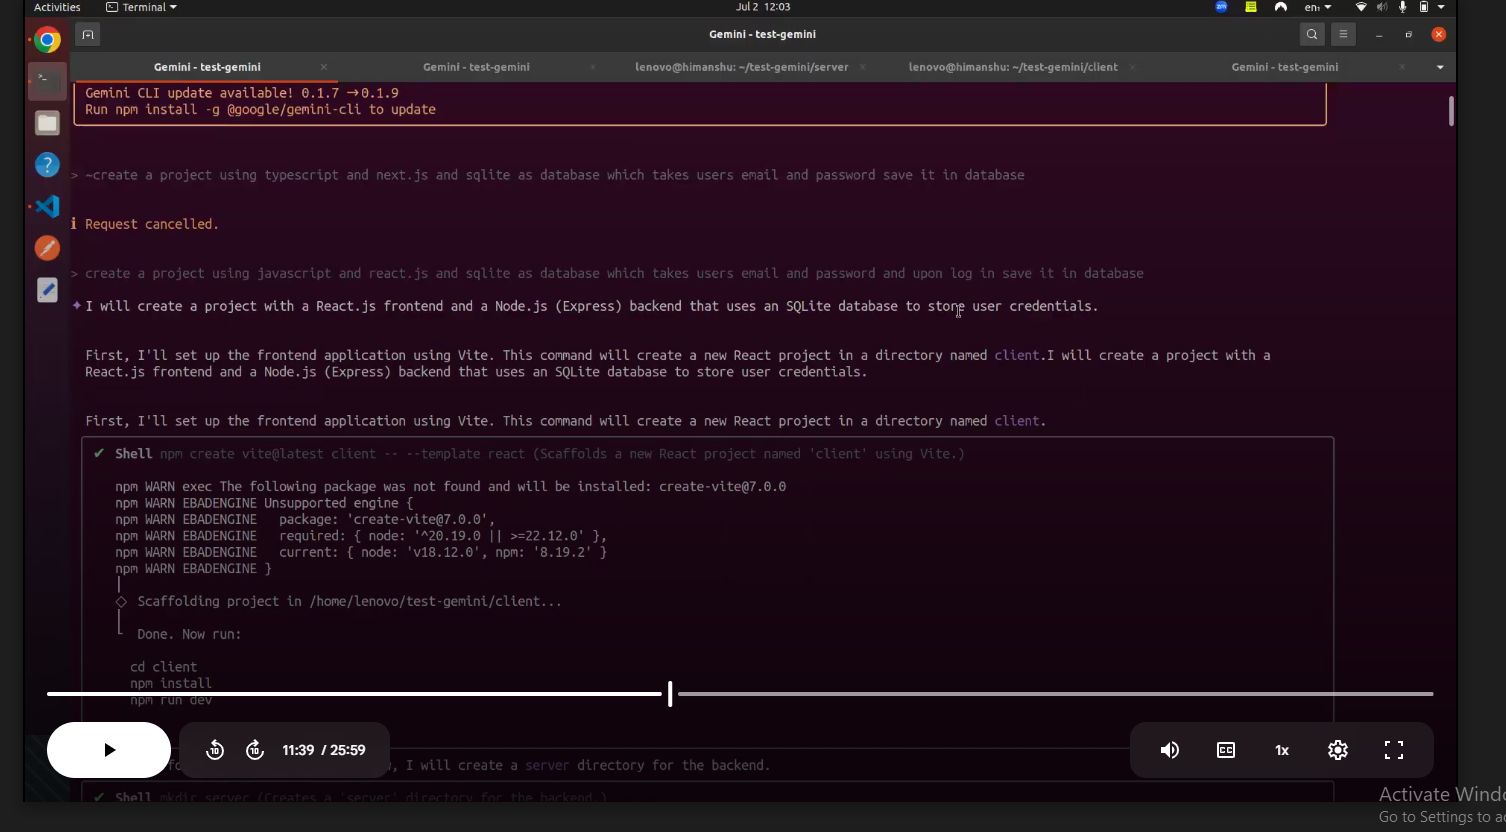Open the terminal hamburger menu
This screenshot has height=832, width=1506.
pyautogui.click(x=1343, y=34)
